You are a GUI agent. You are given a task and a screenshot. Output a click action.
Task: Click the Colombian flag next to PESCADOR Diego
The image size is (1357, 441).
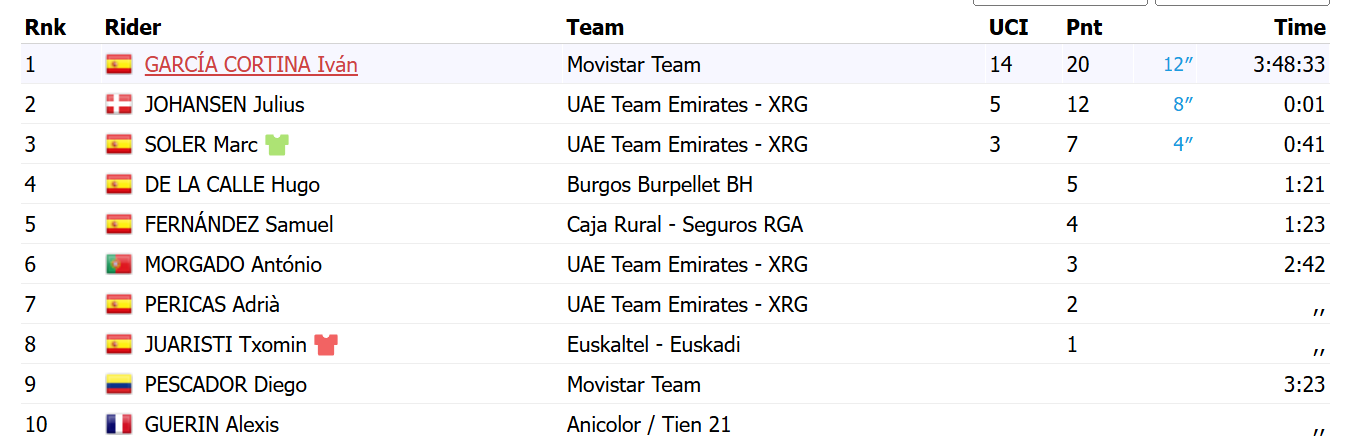tap(119, 385)
